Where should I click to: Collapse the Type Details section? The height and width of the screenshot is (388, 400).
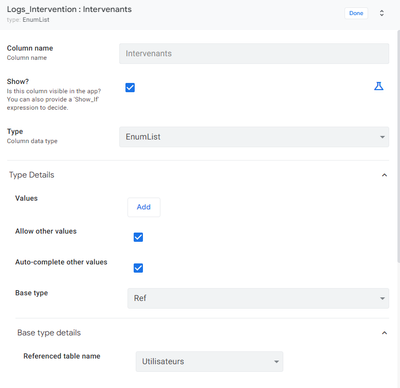coord(384,175)
